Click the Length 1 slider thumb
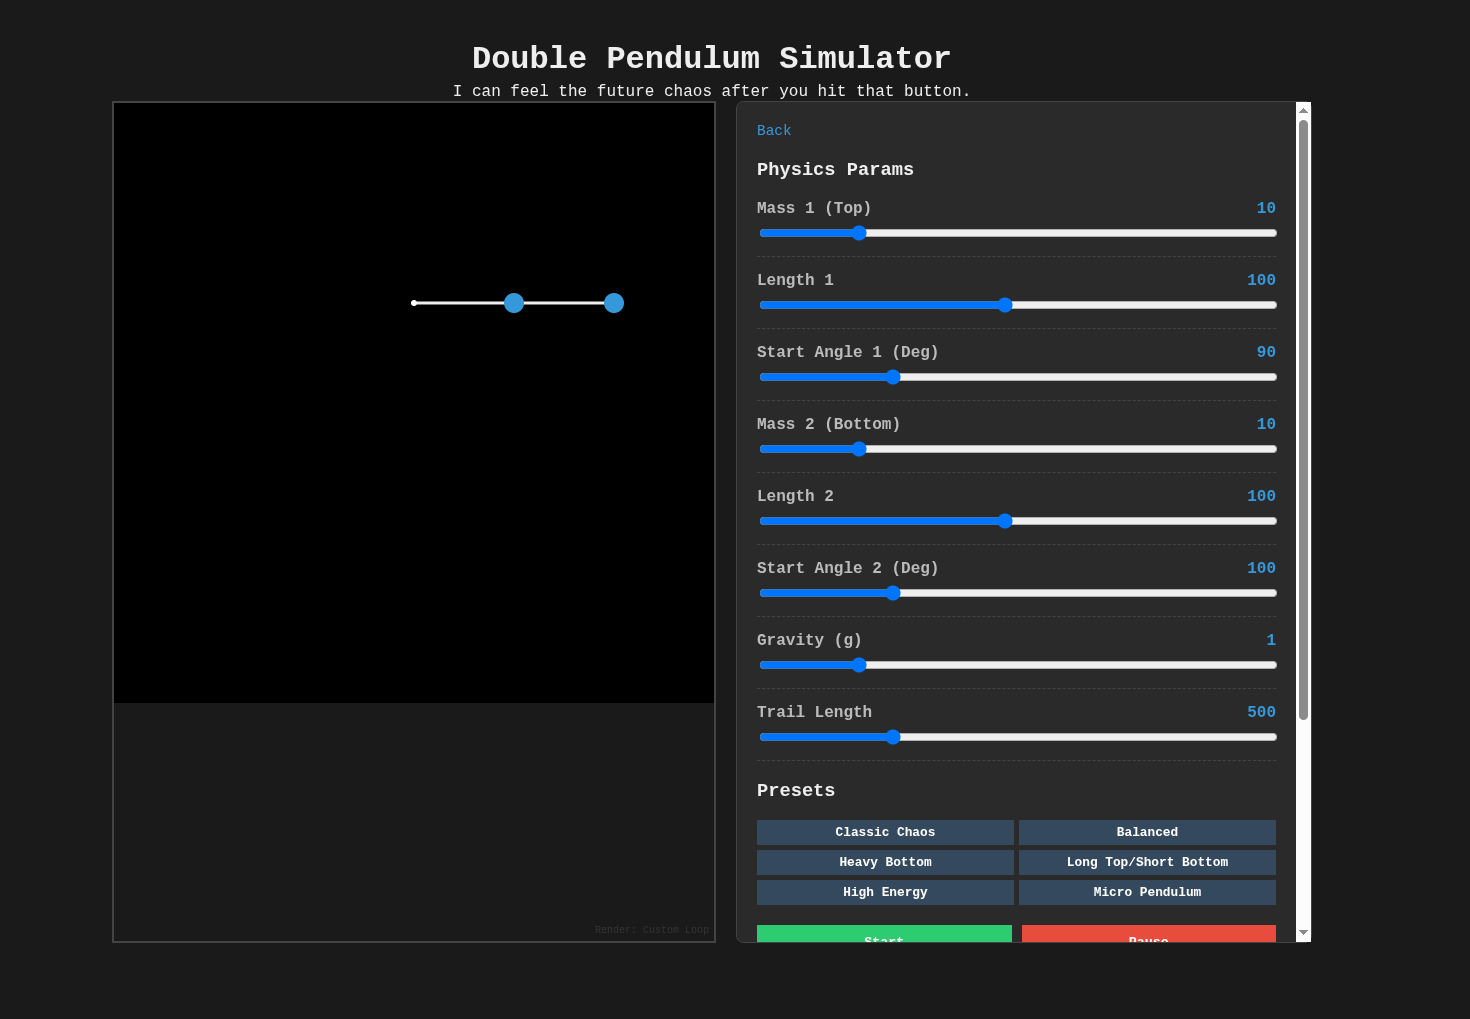 (1005, 305)
